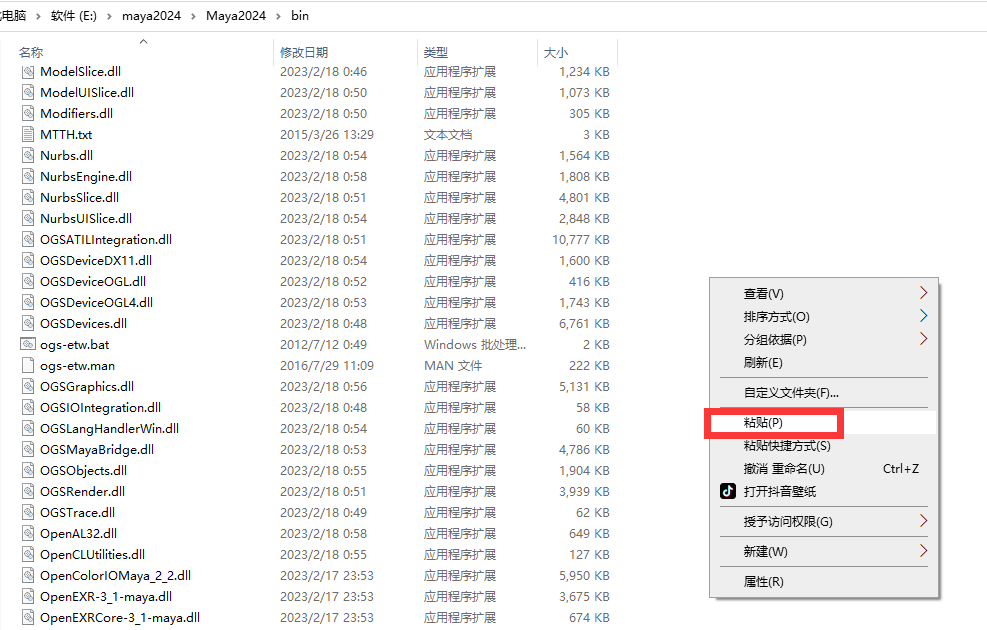Expand the 查看(V) submenu
The height and width of the screenshot is (630, 987).
pyautogui.click(x=823, y=293)
